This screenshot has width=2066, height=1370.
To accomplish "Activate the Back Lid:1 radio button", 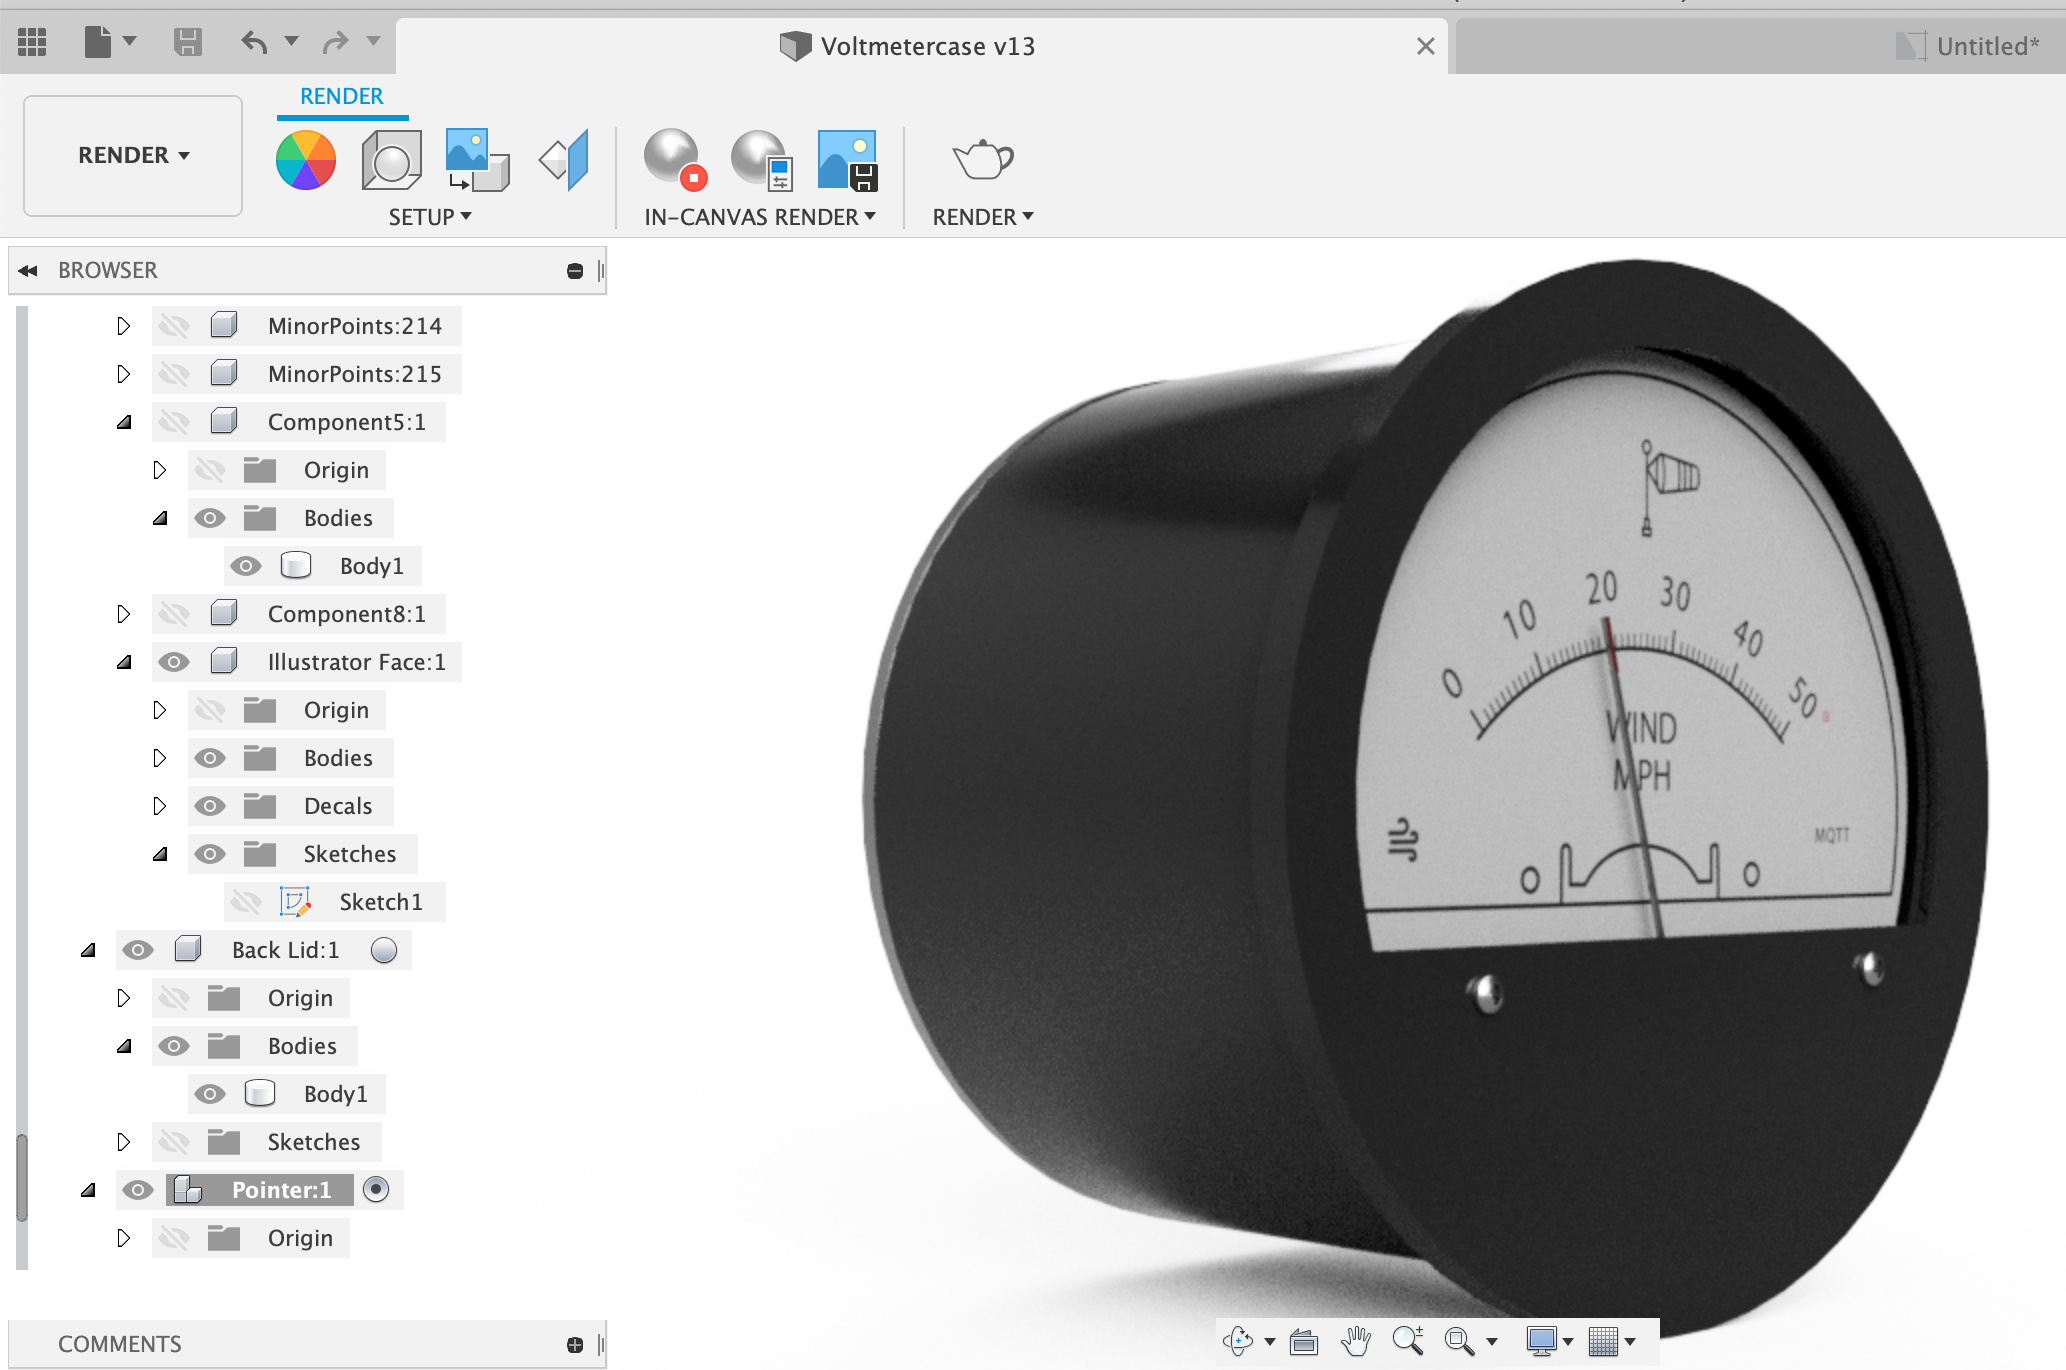I will pyautogui.click(x=384, y=950).
